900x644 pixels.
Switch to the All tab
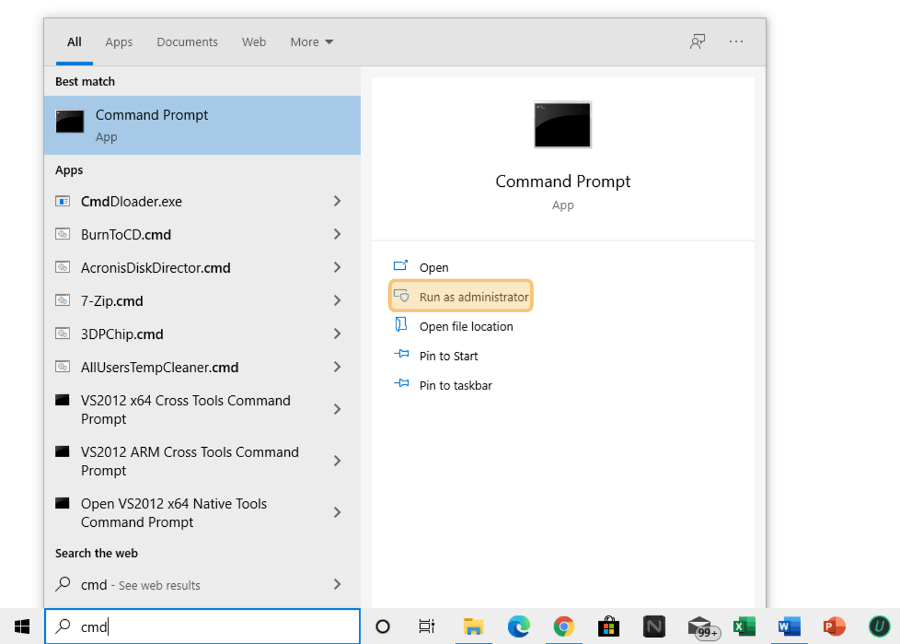click(74, 42)
